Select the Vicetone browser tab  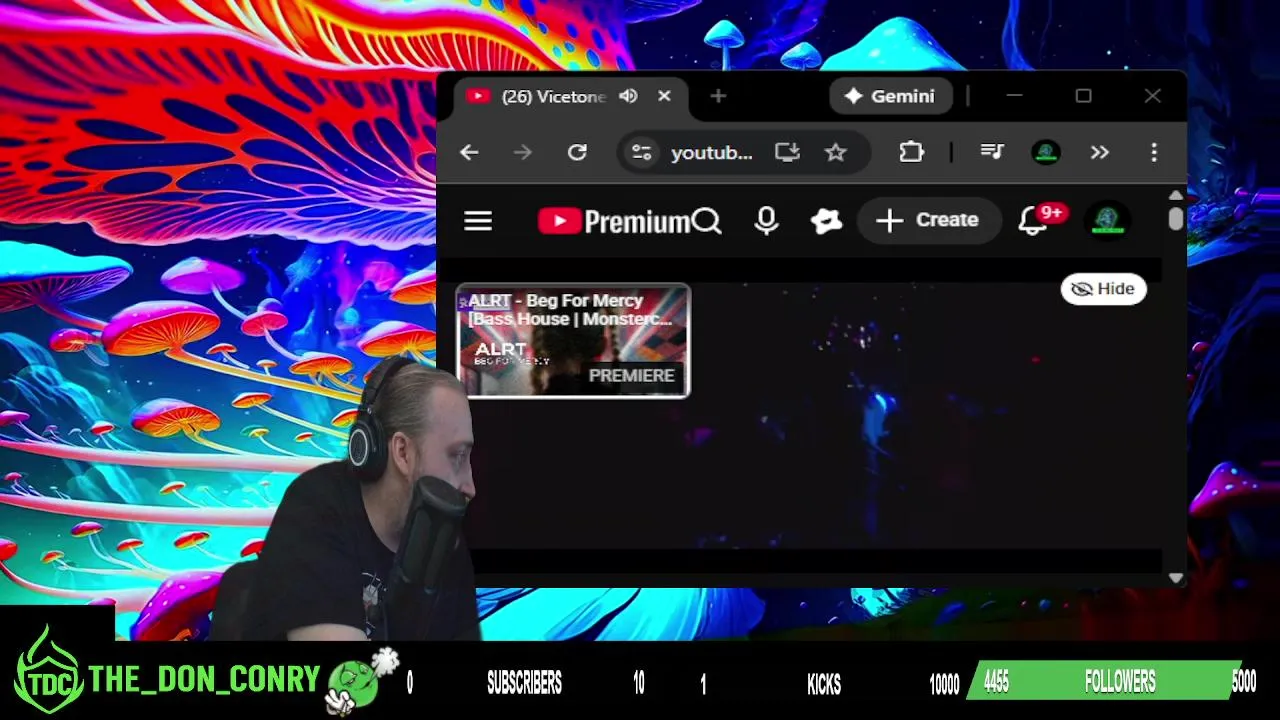coord(572,96)
